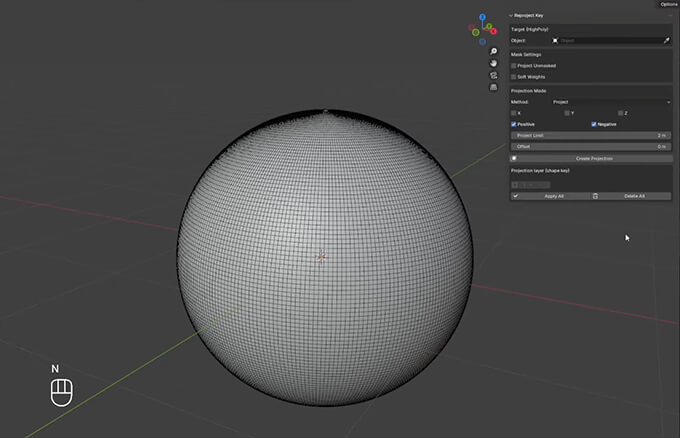The width and height of the screenshot is (680, 438).
Task: Uncheck the Negative direction checkbox
Action: coord(594,124)
